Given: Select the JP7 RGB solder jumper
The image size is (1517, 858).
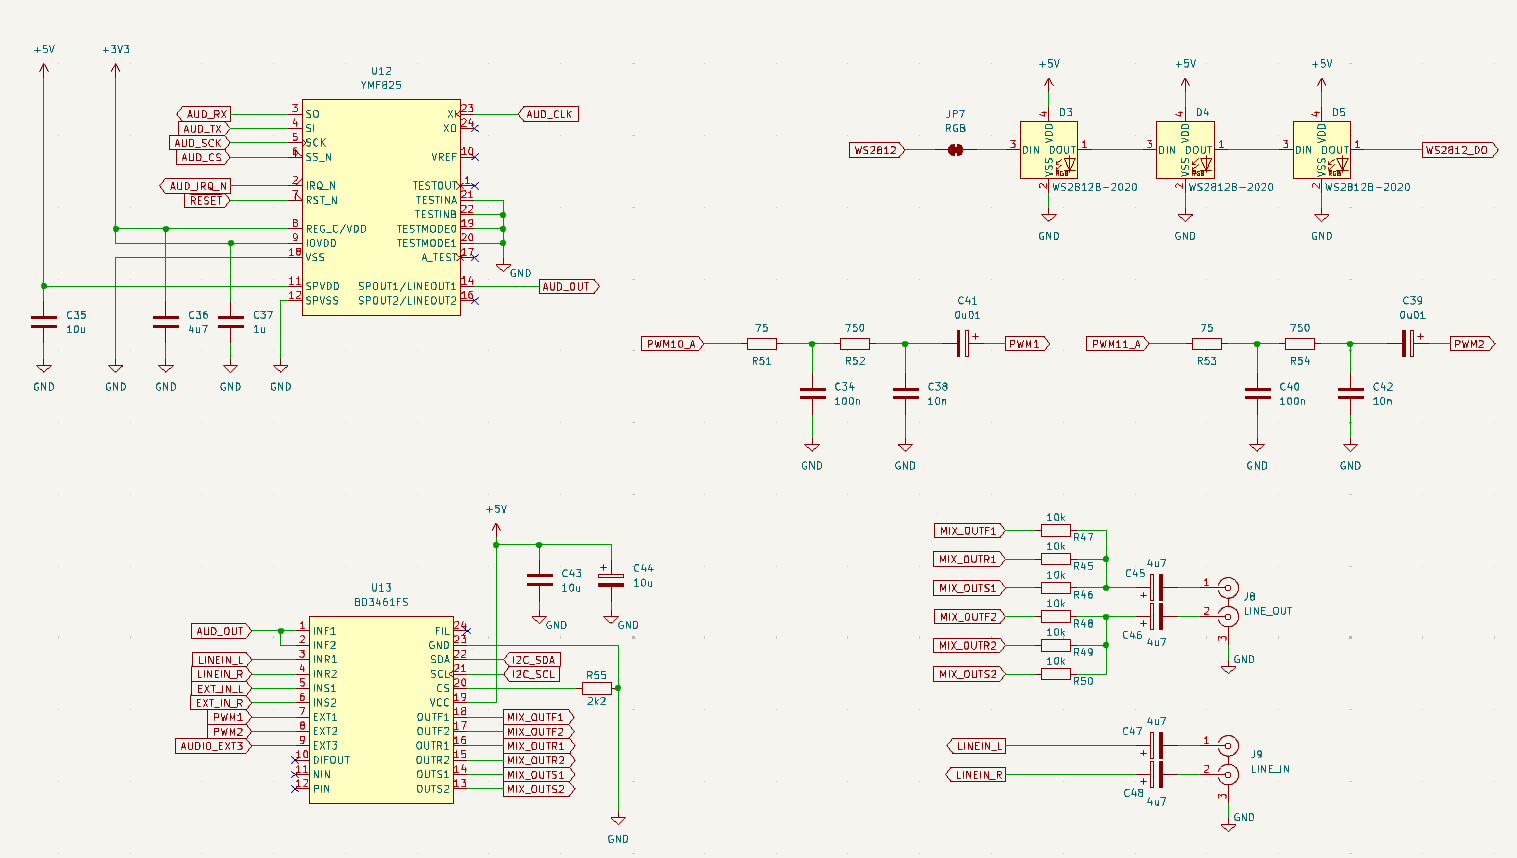Looking at the screenshot, I should point(955,150).
